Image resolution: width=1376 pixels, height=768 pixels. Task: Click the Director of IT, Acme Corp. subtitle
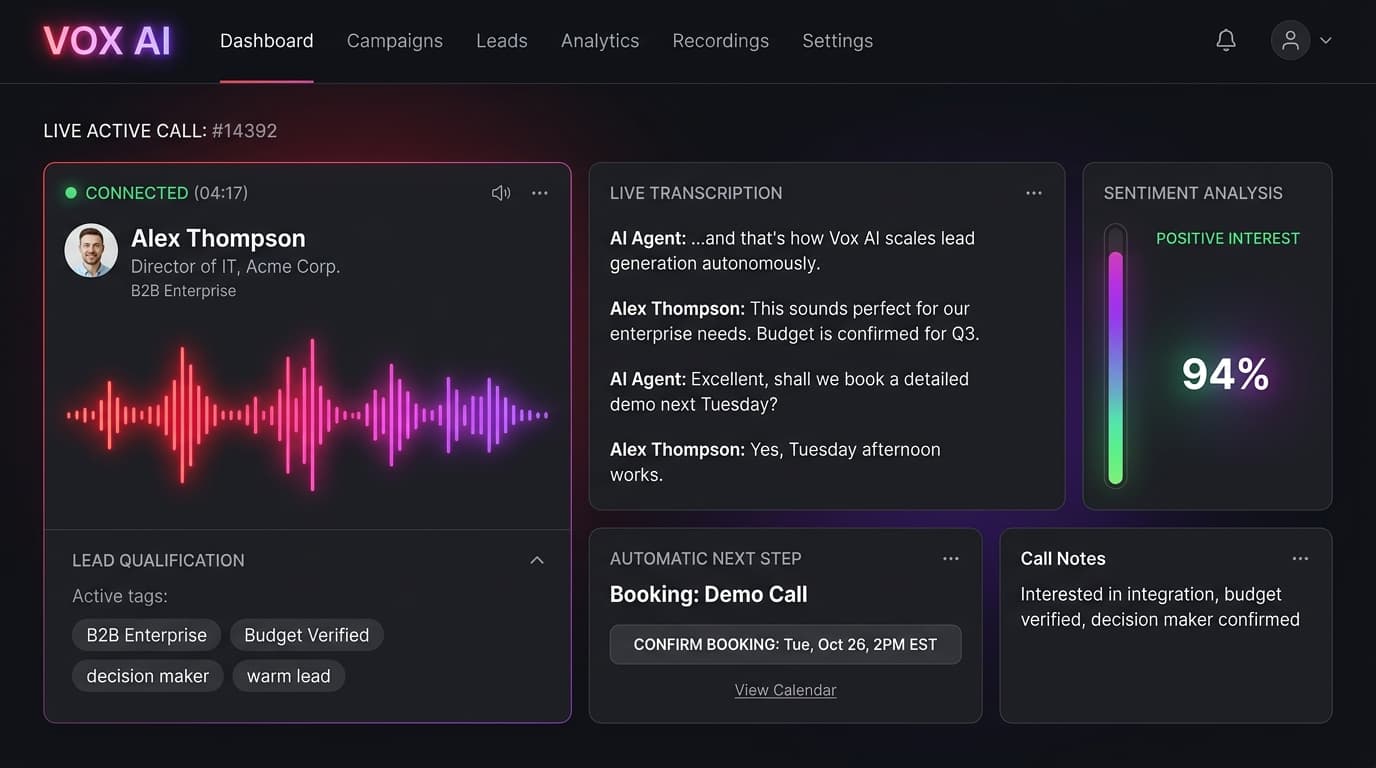pyautogui.click(x=236, y=267)
